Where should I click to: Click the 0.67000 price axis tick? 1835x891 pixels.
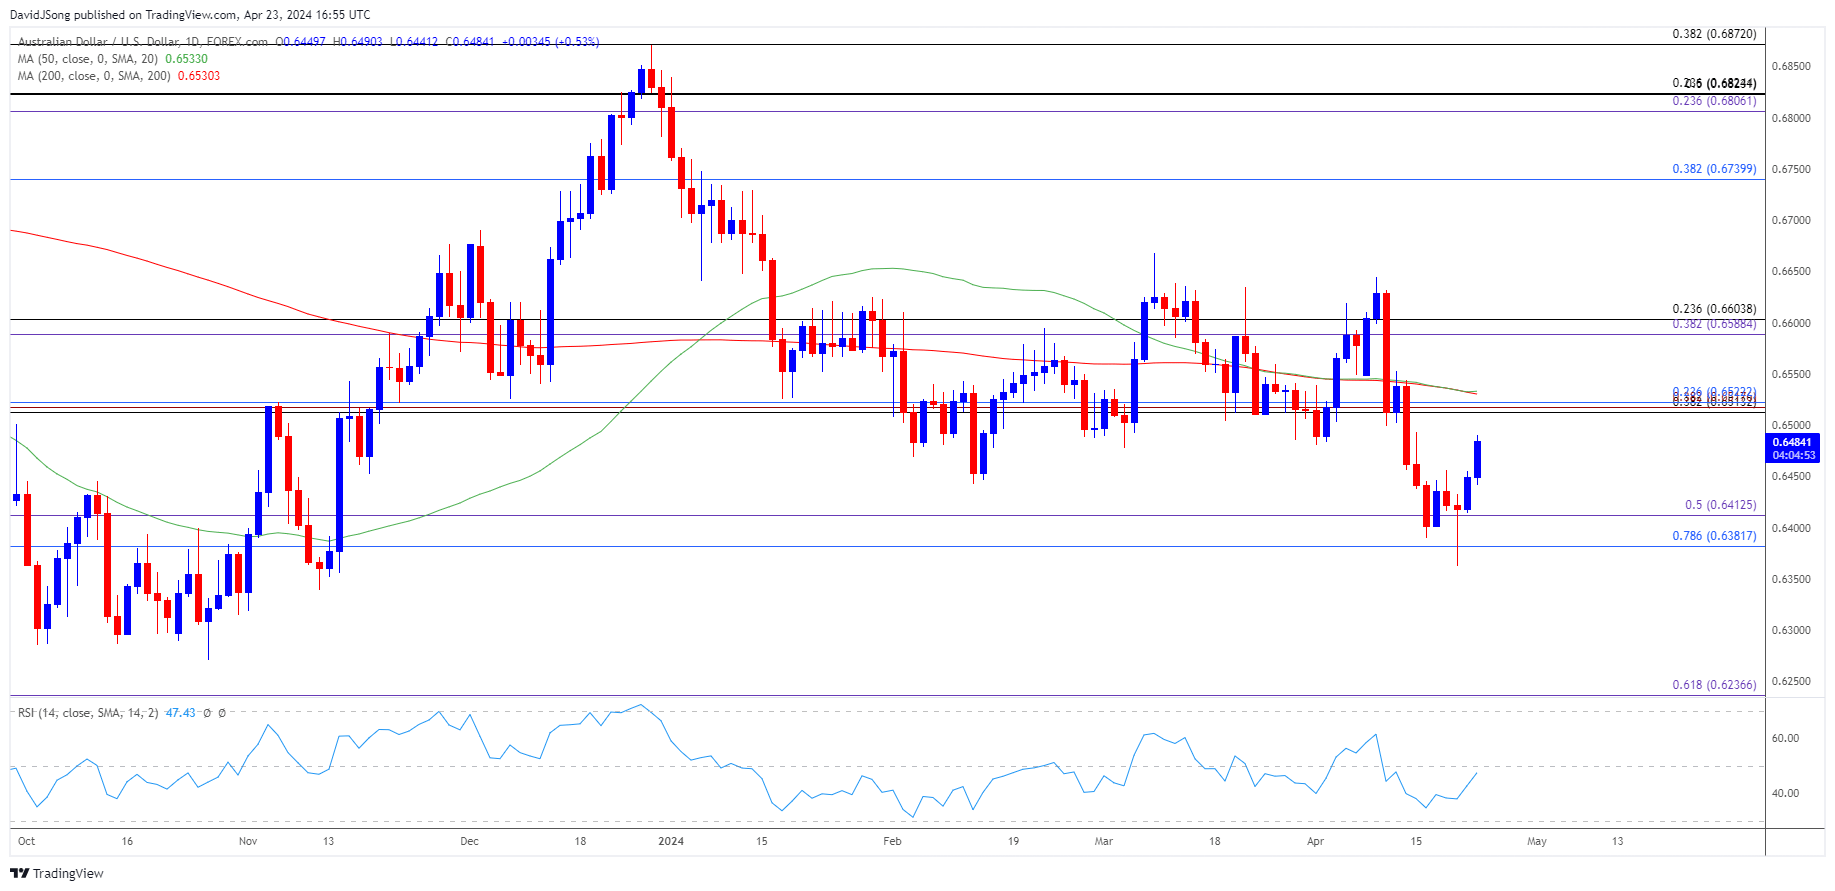click(1791, 221)
